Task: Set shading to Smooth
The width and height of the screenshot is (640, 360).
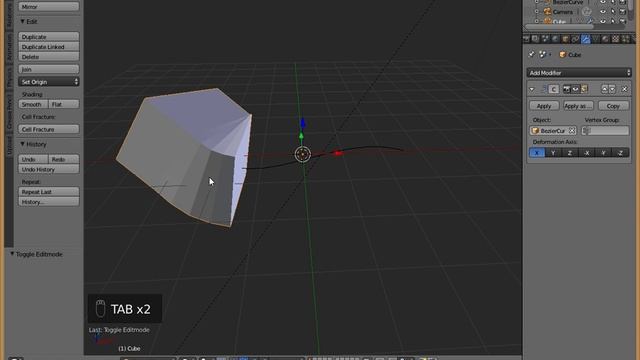Action: click(33, 104)
